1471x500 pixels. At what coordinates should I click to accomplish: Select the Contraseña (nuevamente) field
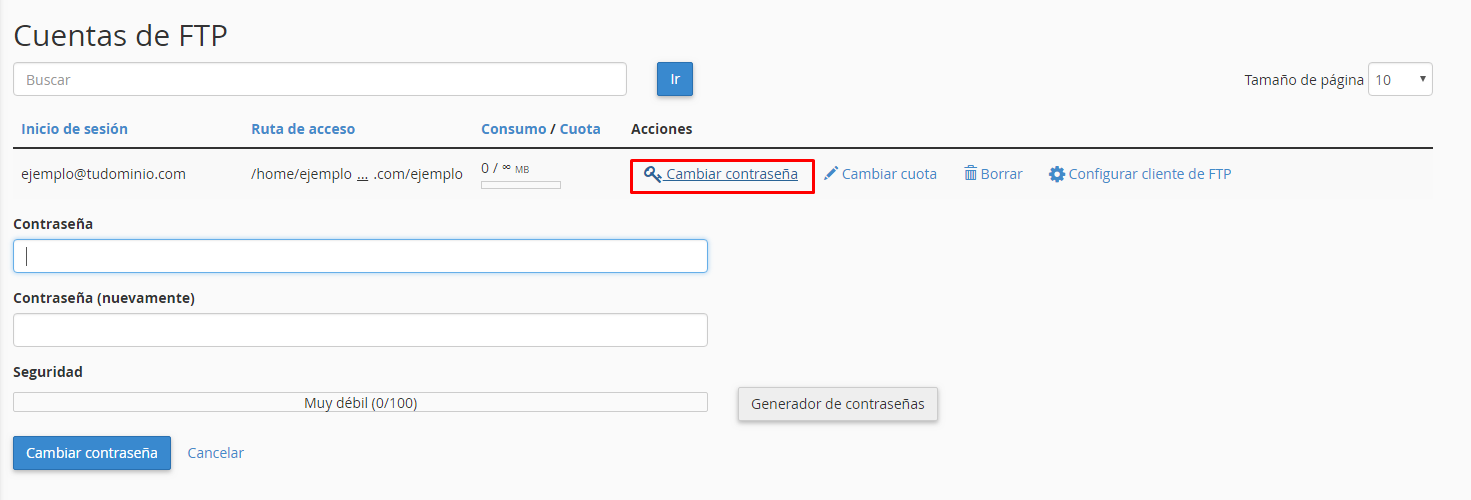pyautogui.click(x=360, y=330)
